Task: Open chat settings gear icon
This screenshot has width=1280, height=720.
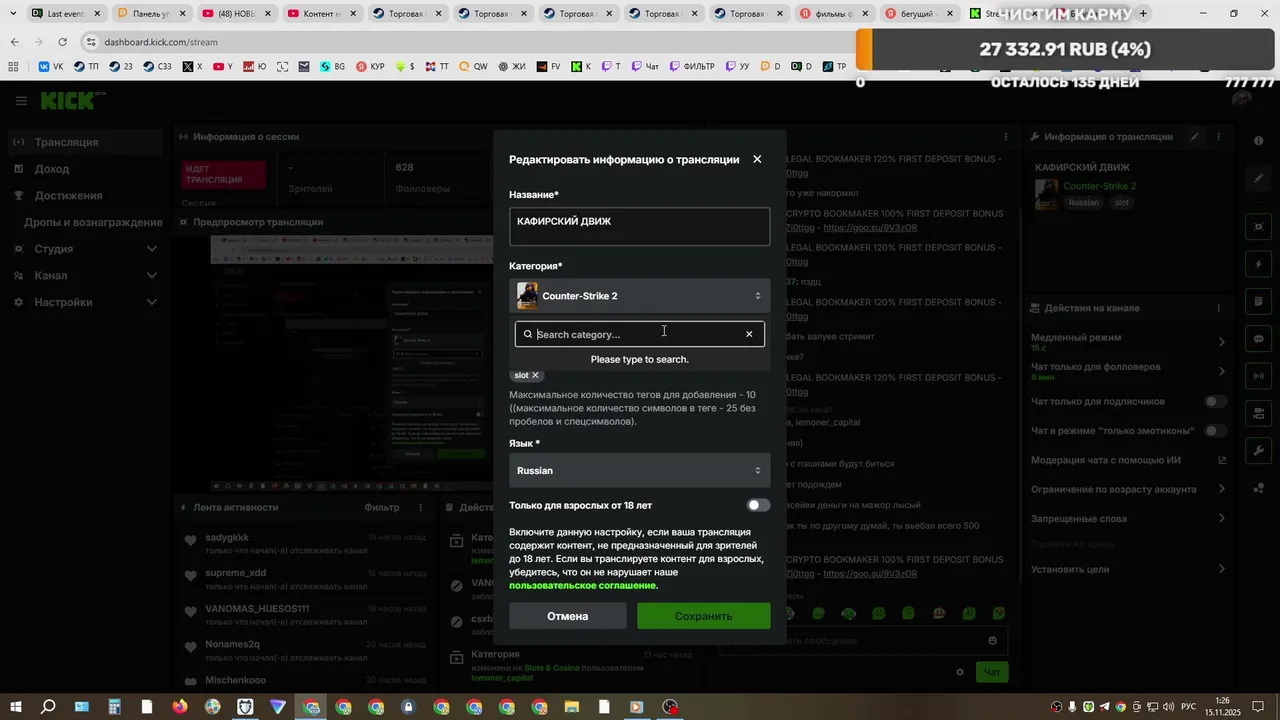Action: (960, 672)
